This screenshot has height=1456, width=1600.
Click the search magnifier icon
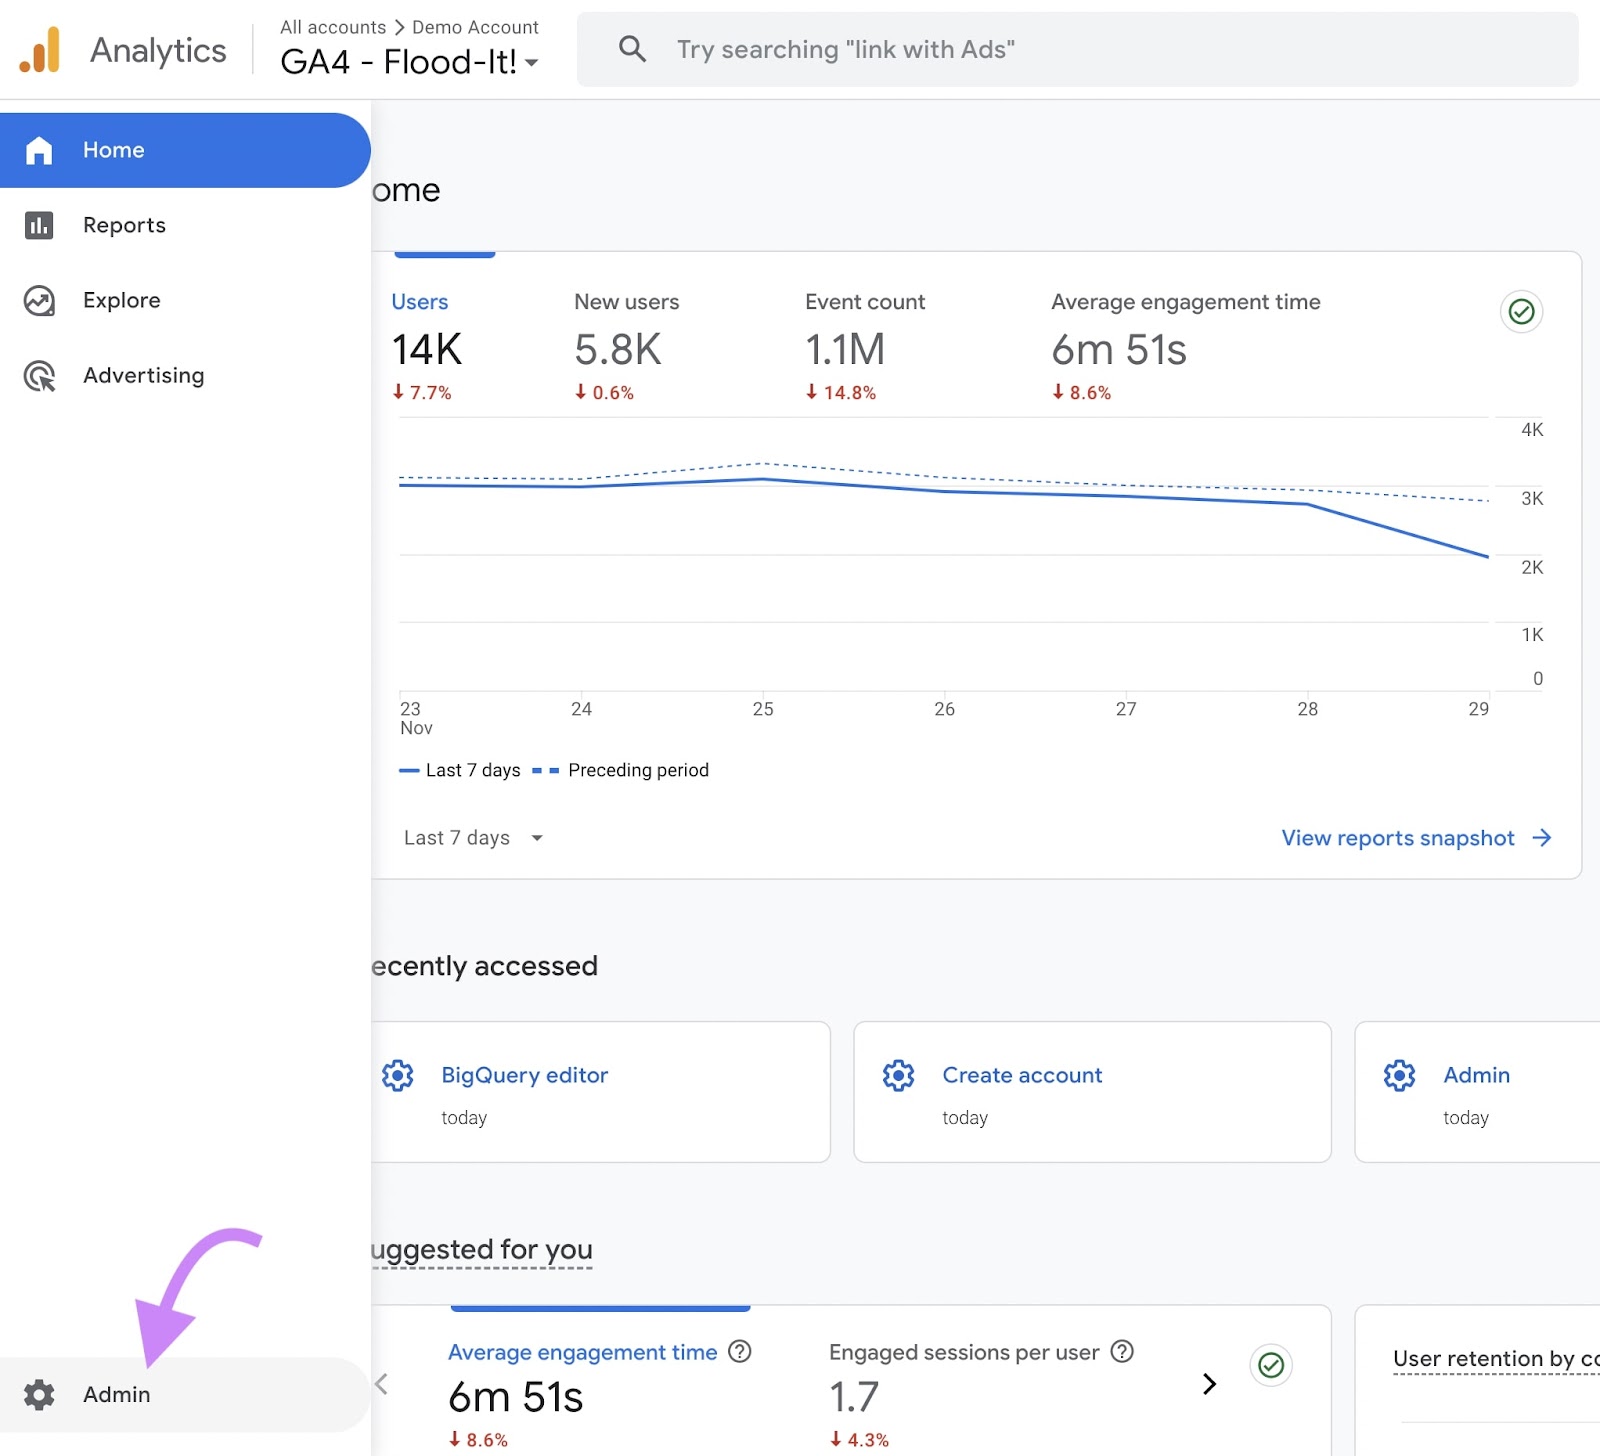click(x=632, y=49)
